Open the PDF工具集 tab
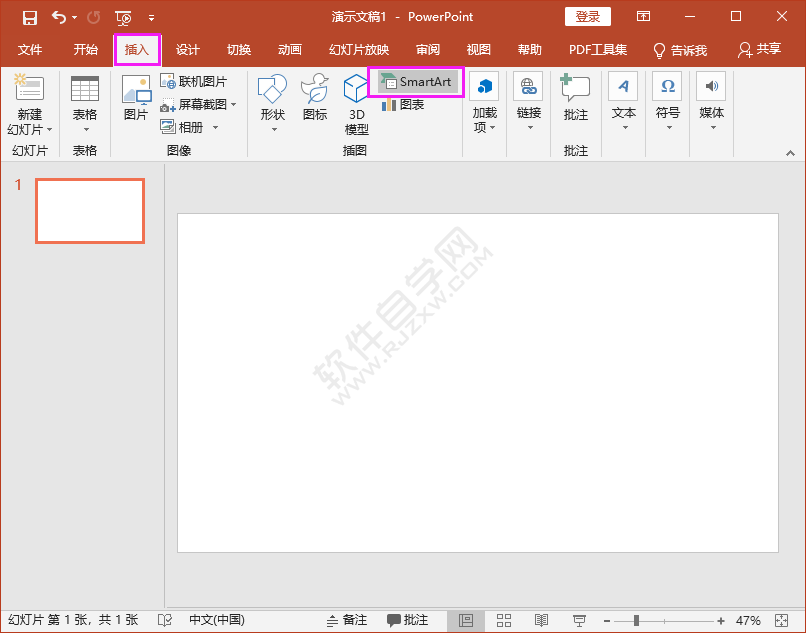 click(x=598, y=50)
